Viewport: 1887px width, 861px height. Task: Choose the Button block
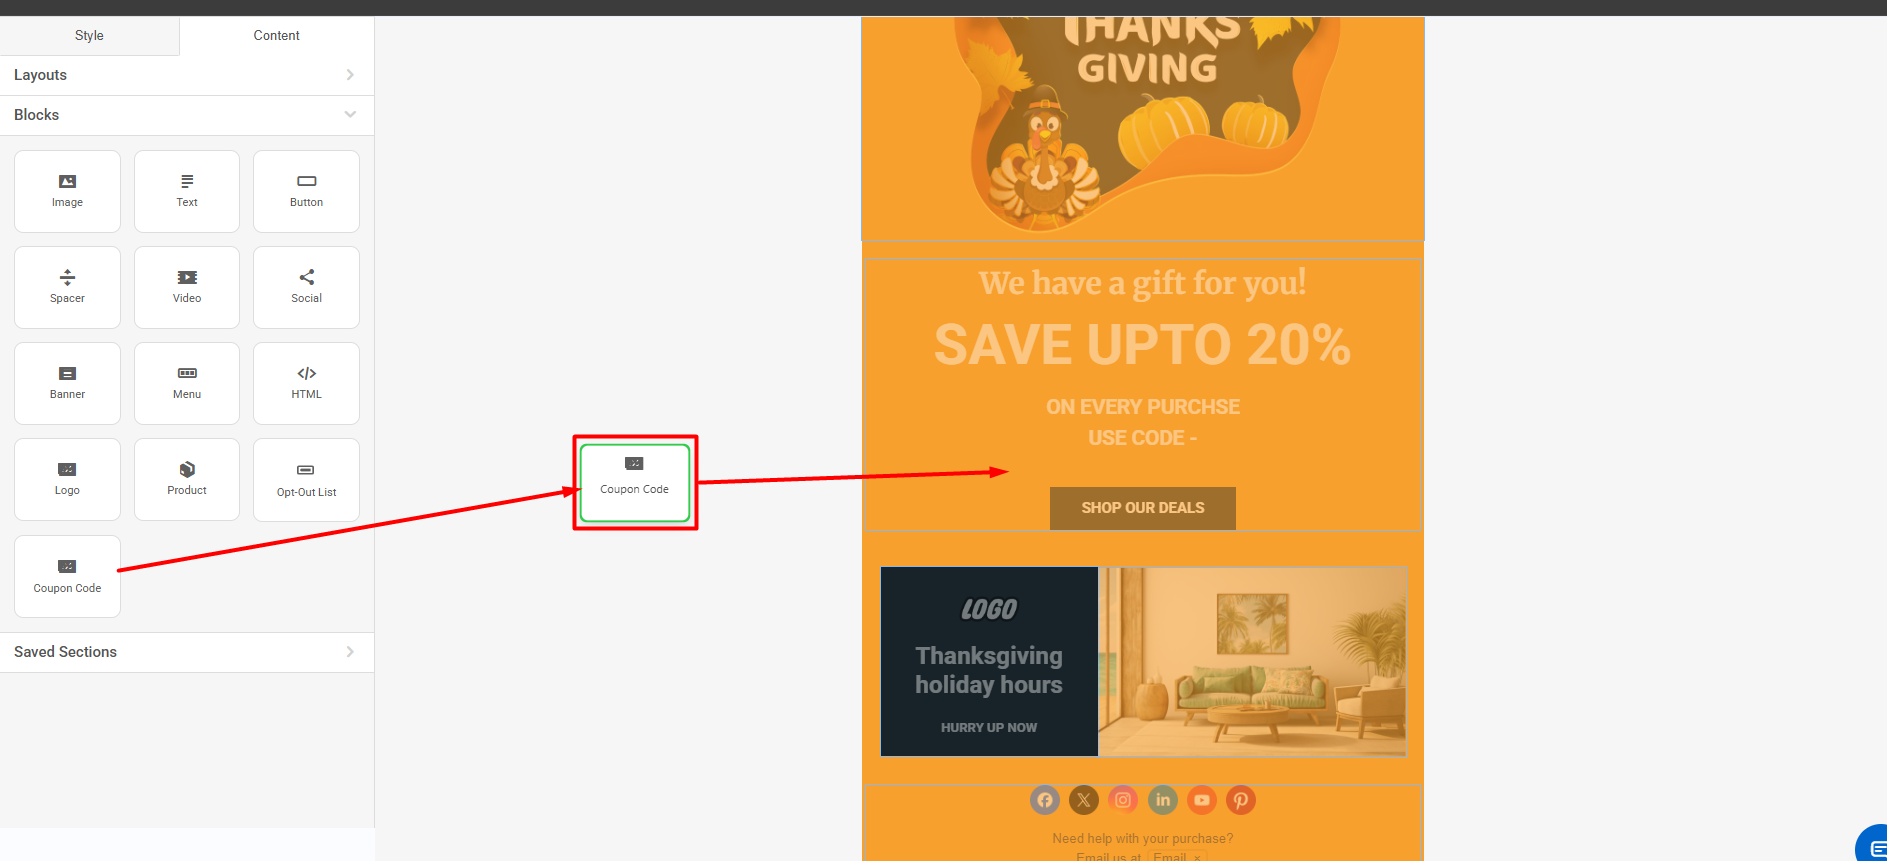click(x=306, y=191)
